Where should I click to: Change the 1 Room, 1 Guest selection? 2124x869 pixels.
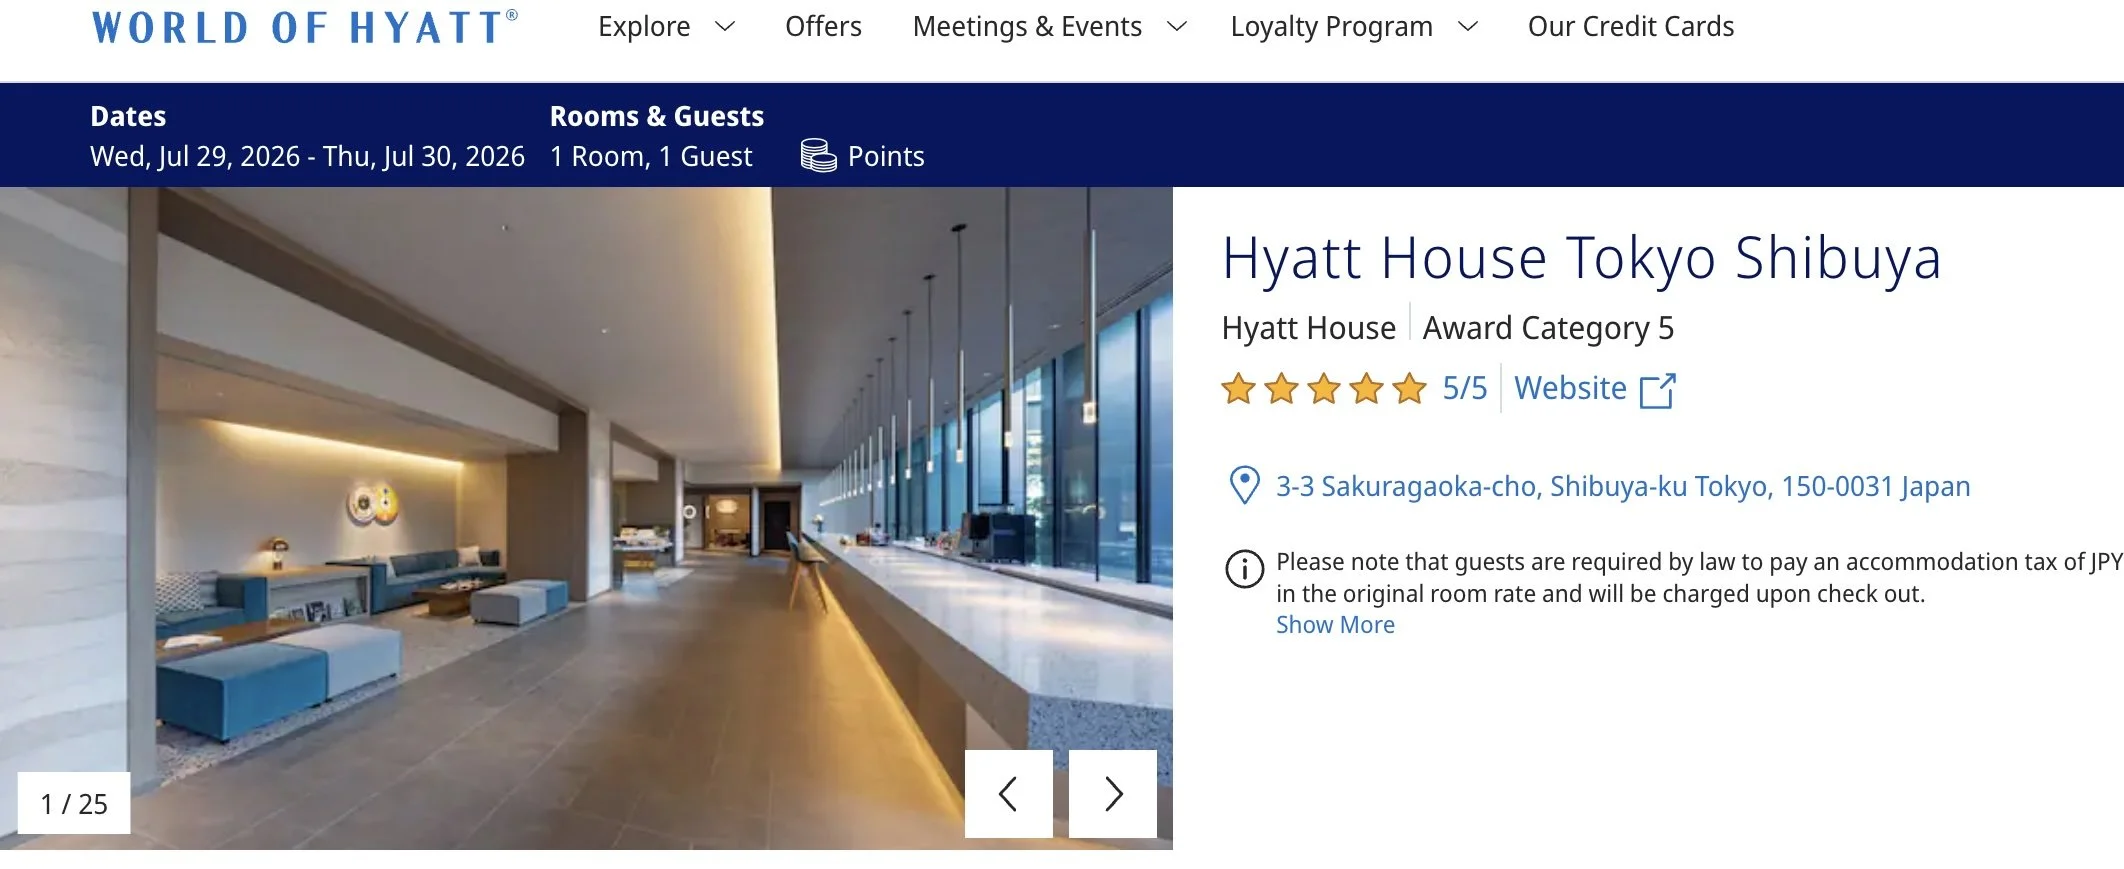[x=651, y=156]
